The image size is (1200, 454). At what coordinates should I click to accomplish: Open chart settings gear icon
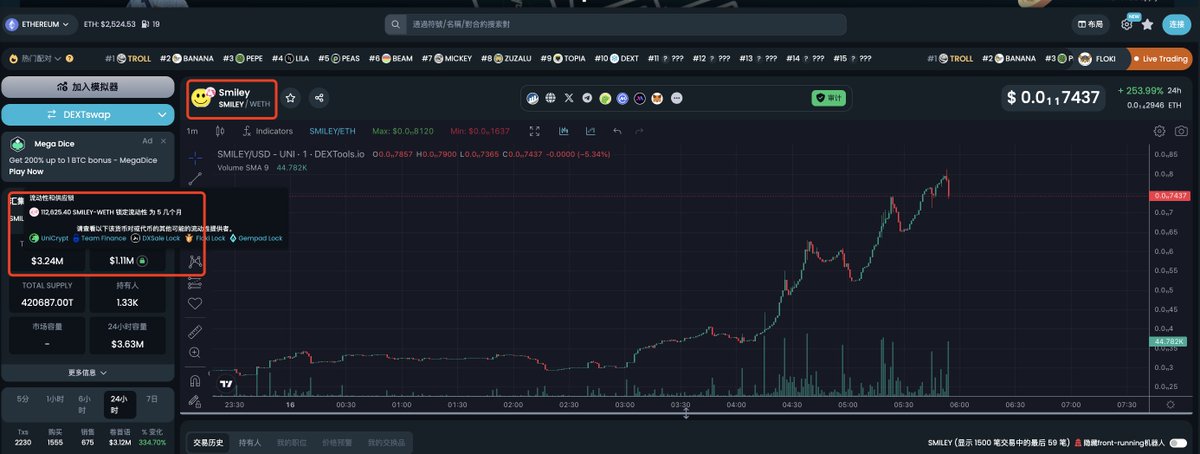tap(1160, 131)
